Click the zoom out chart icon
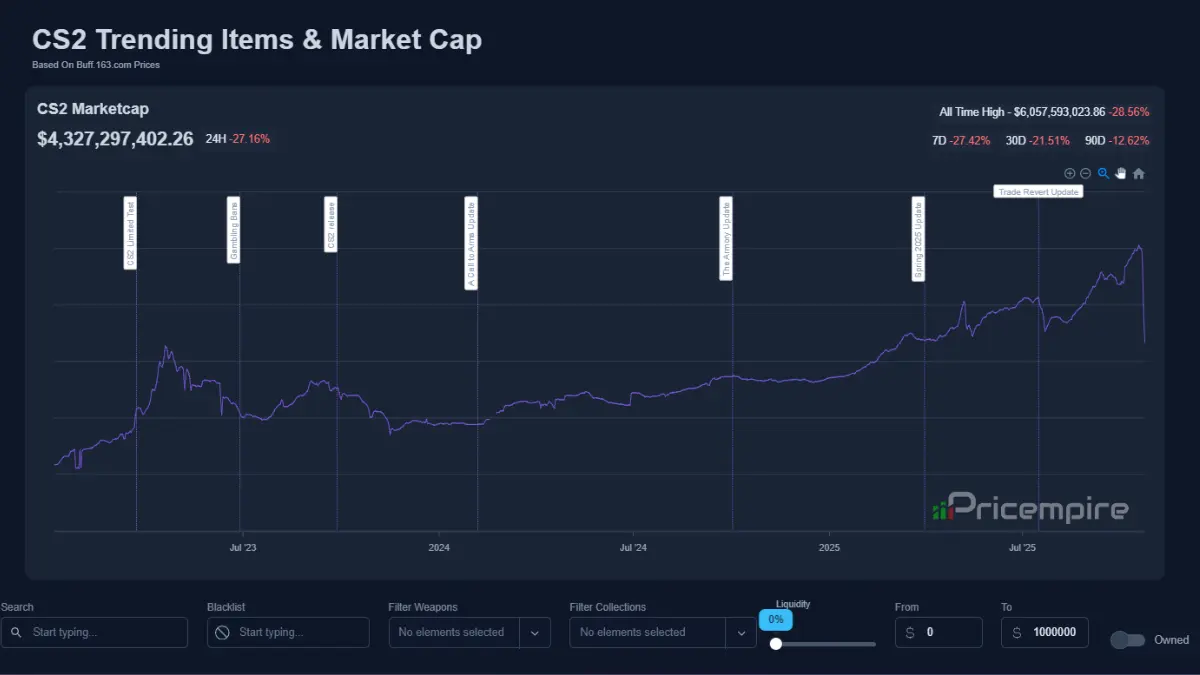Screen dimensions: 1200x675 point(1085,173)
